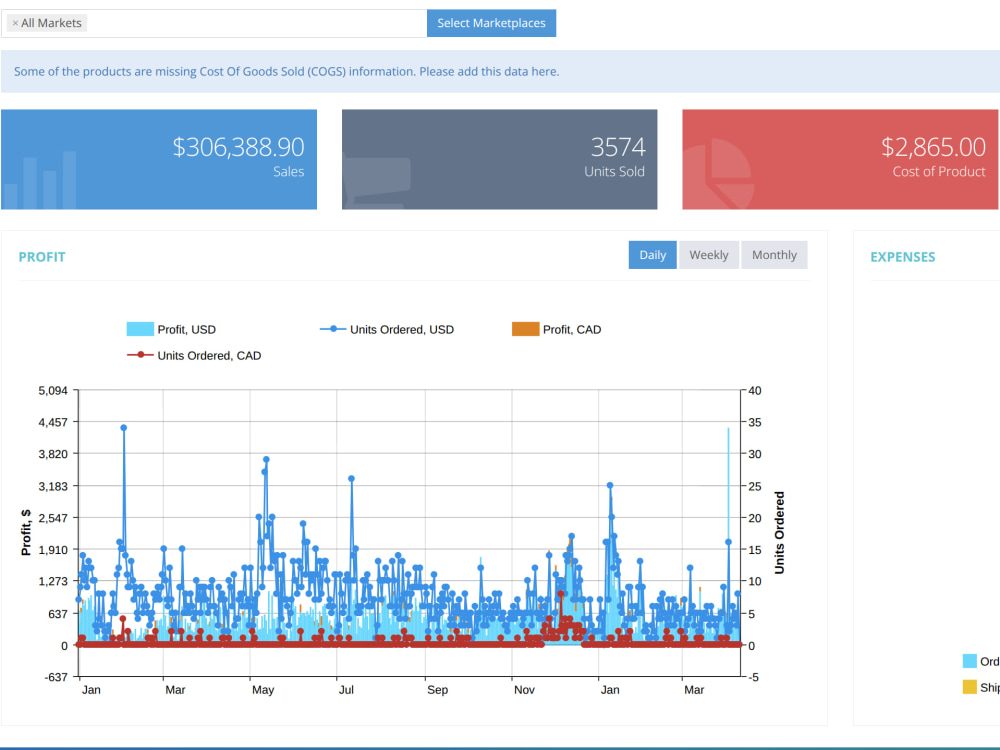Click the pie chart icon in Cost card

click(x=719, y=174)
